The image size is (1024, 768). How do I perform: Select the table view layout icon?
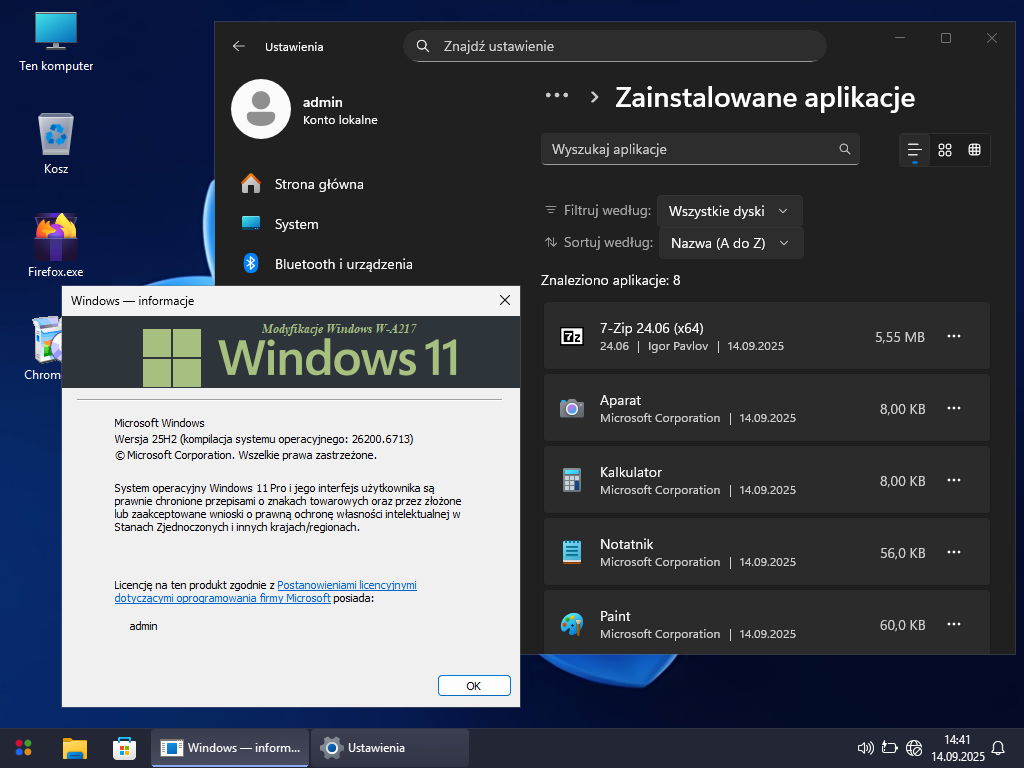[x=974, y=150]
